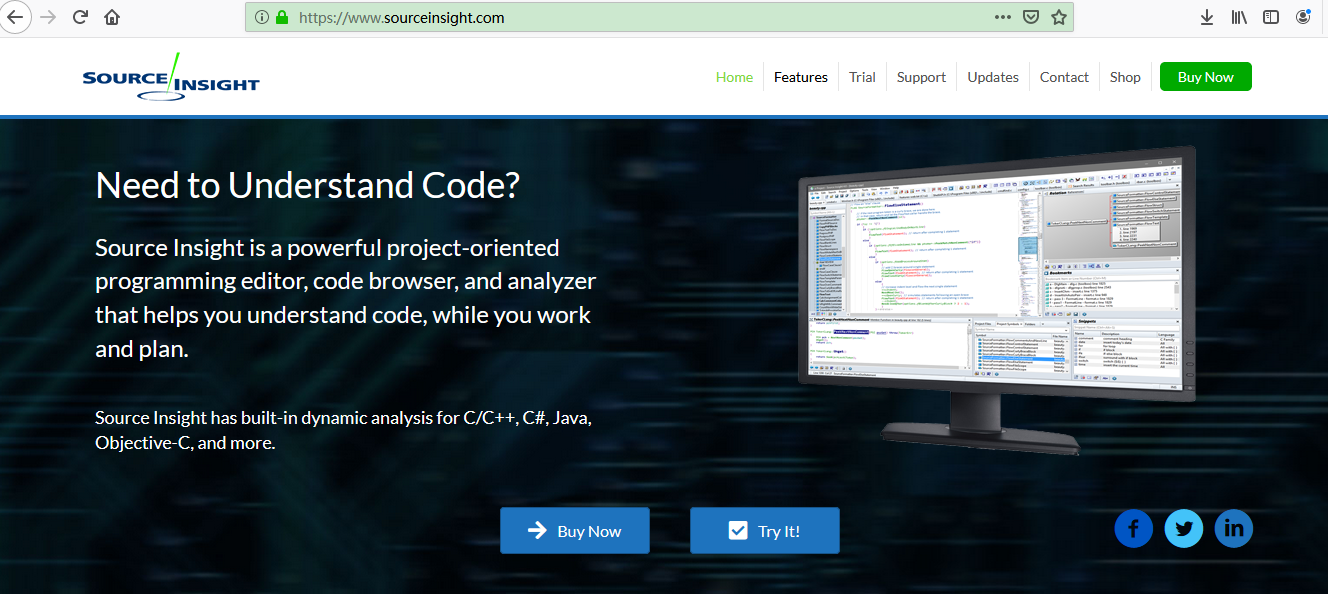Screen dimensions: 1328x611
Task: View connection security via green padlock
Action: tap(282, 17)
